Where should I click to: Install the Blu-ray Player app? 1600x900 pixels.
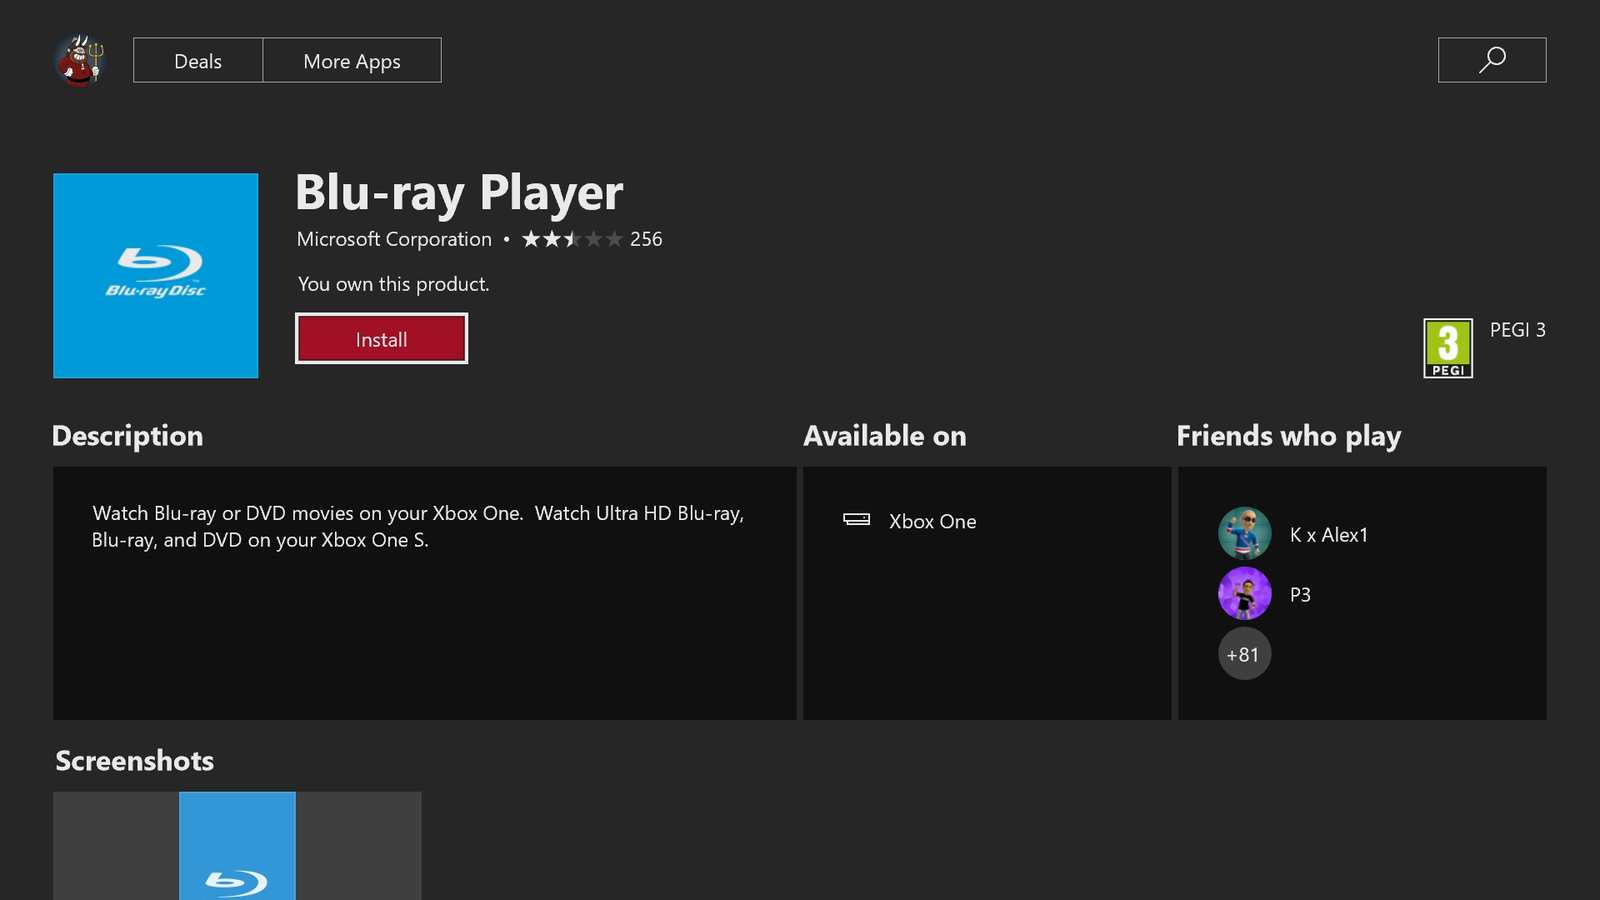381,338
